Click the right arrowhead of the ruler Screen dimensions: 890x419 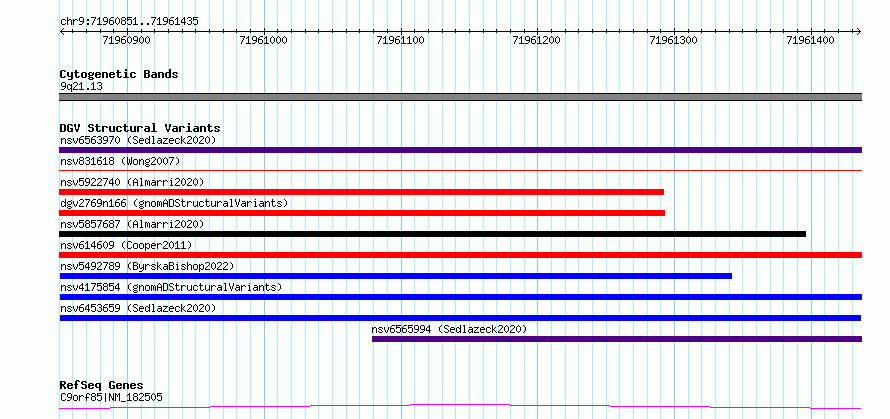tap(859, 31)
